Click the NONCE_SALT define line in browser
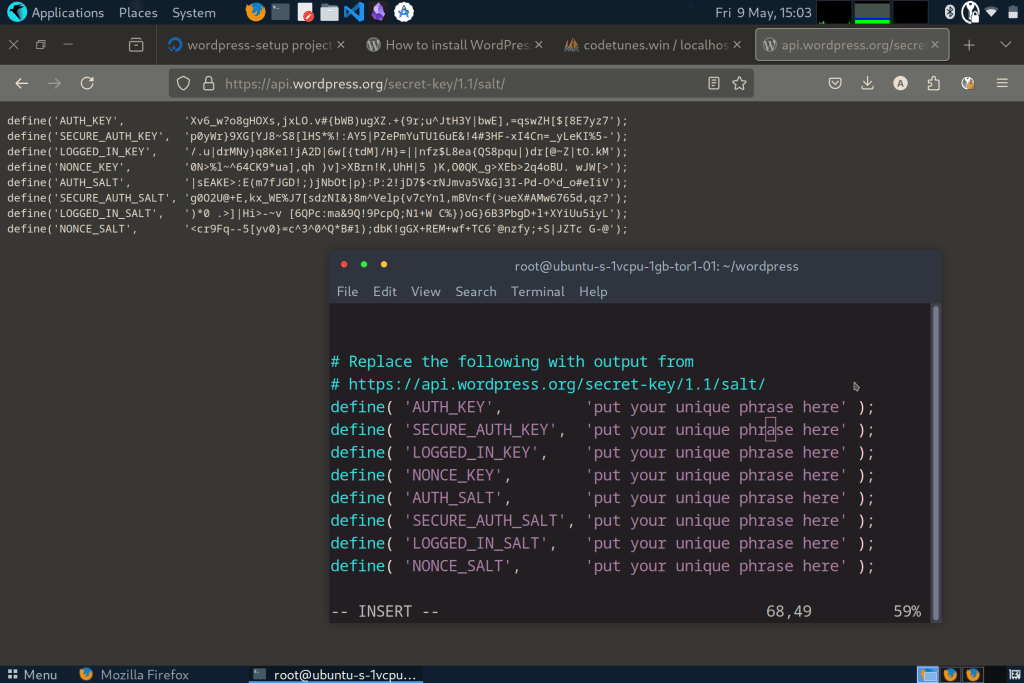The width and height of the screenshot is (1024, 683). pyautogui.click(x=317, y=229)
